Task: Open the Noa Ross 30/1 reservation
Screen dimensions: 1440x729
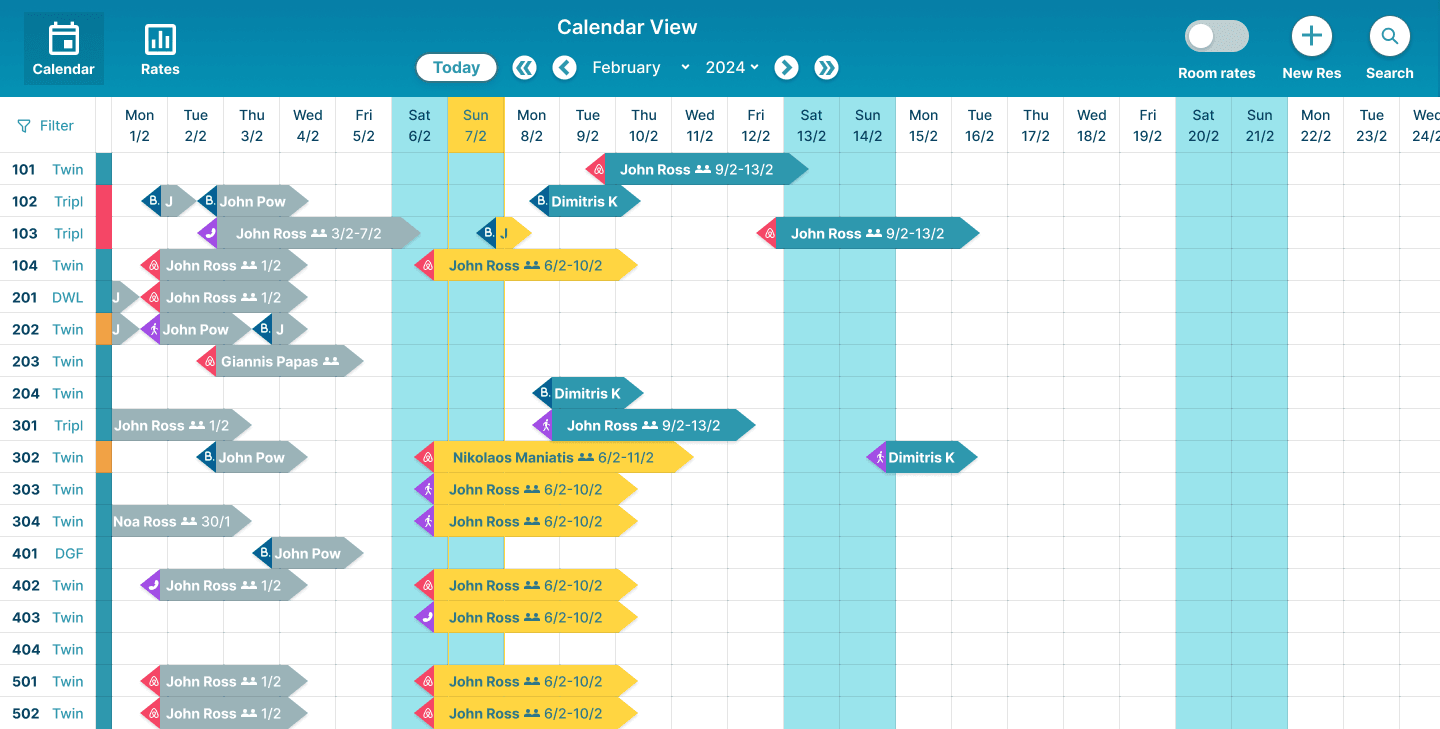Action: [181, 521]
